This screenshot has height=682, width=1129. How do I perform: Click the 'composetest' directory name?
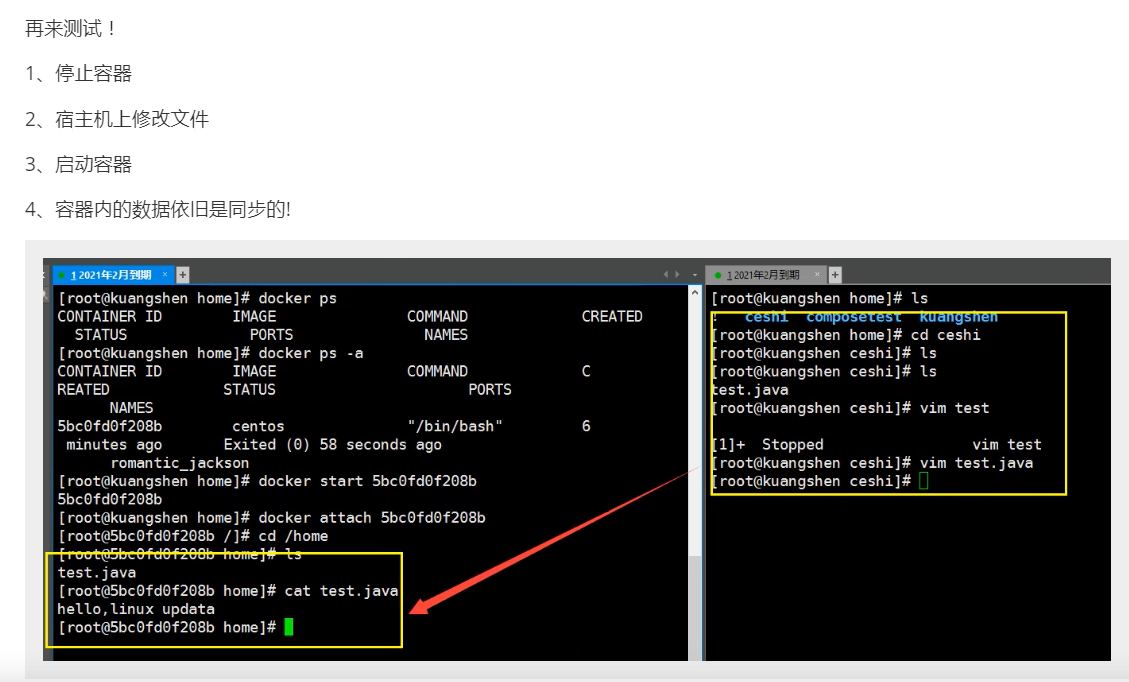pos(853,317)
